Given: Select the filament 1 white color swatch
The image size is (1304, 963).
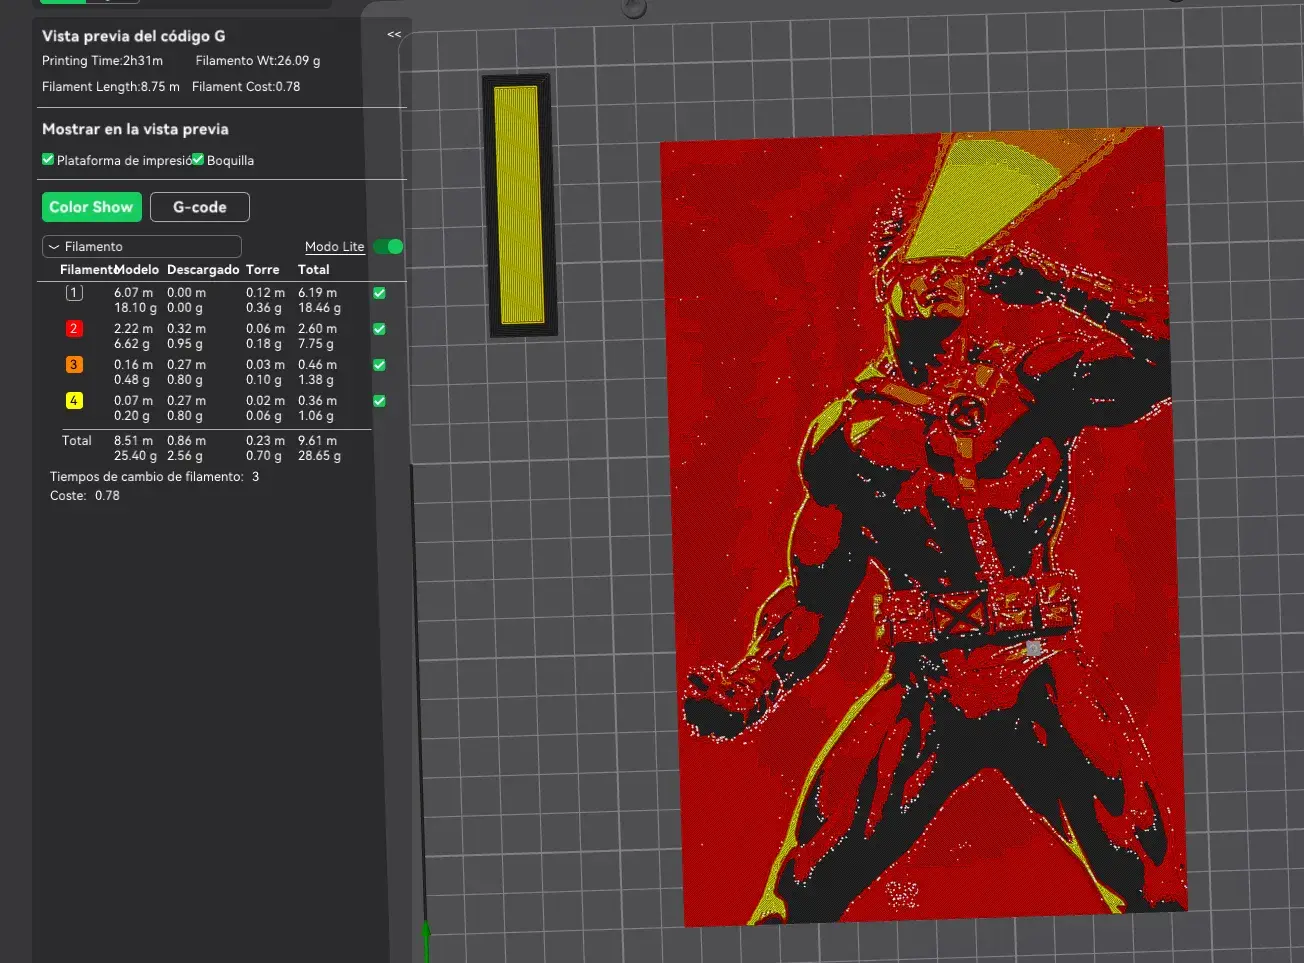Looking at the screenshot, I should tap(74, 293).
